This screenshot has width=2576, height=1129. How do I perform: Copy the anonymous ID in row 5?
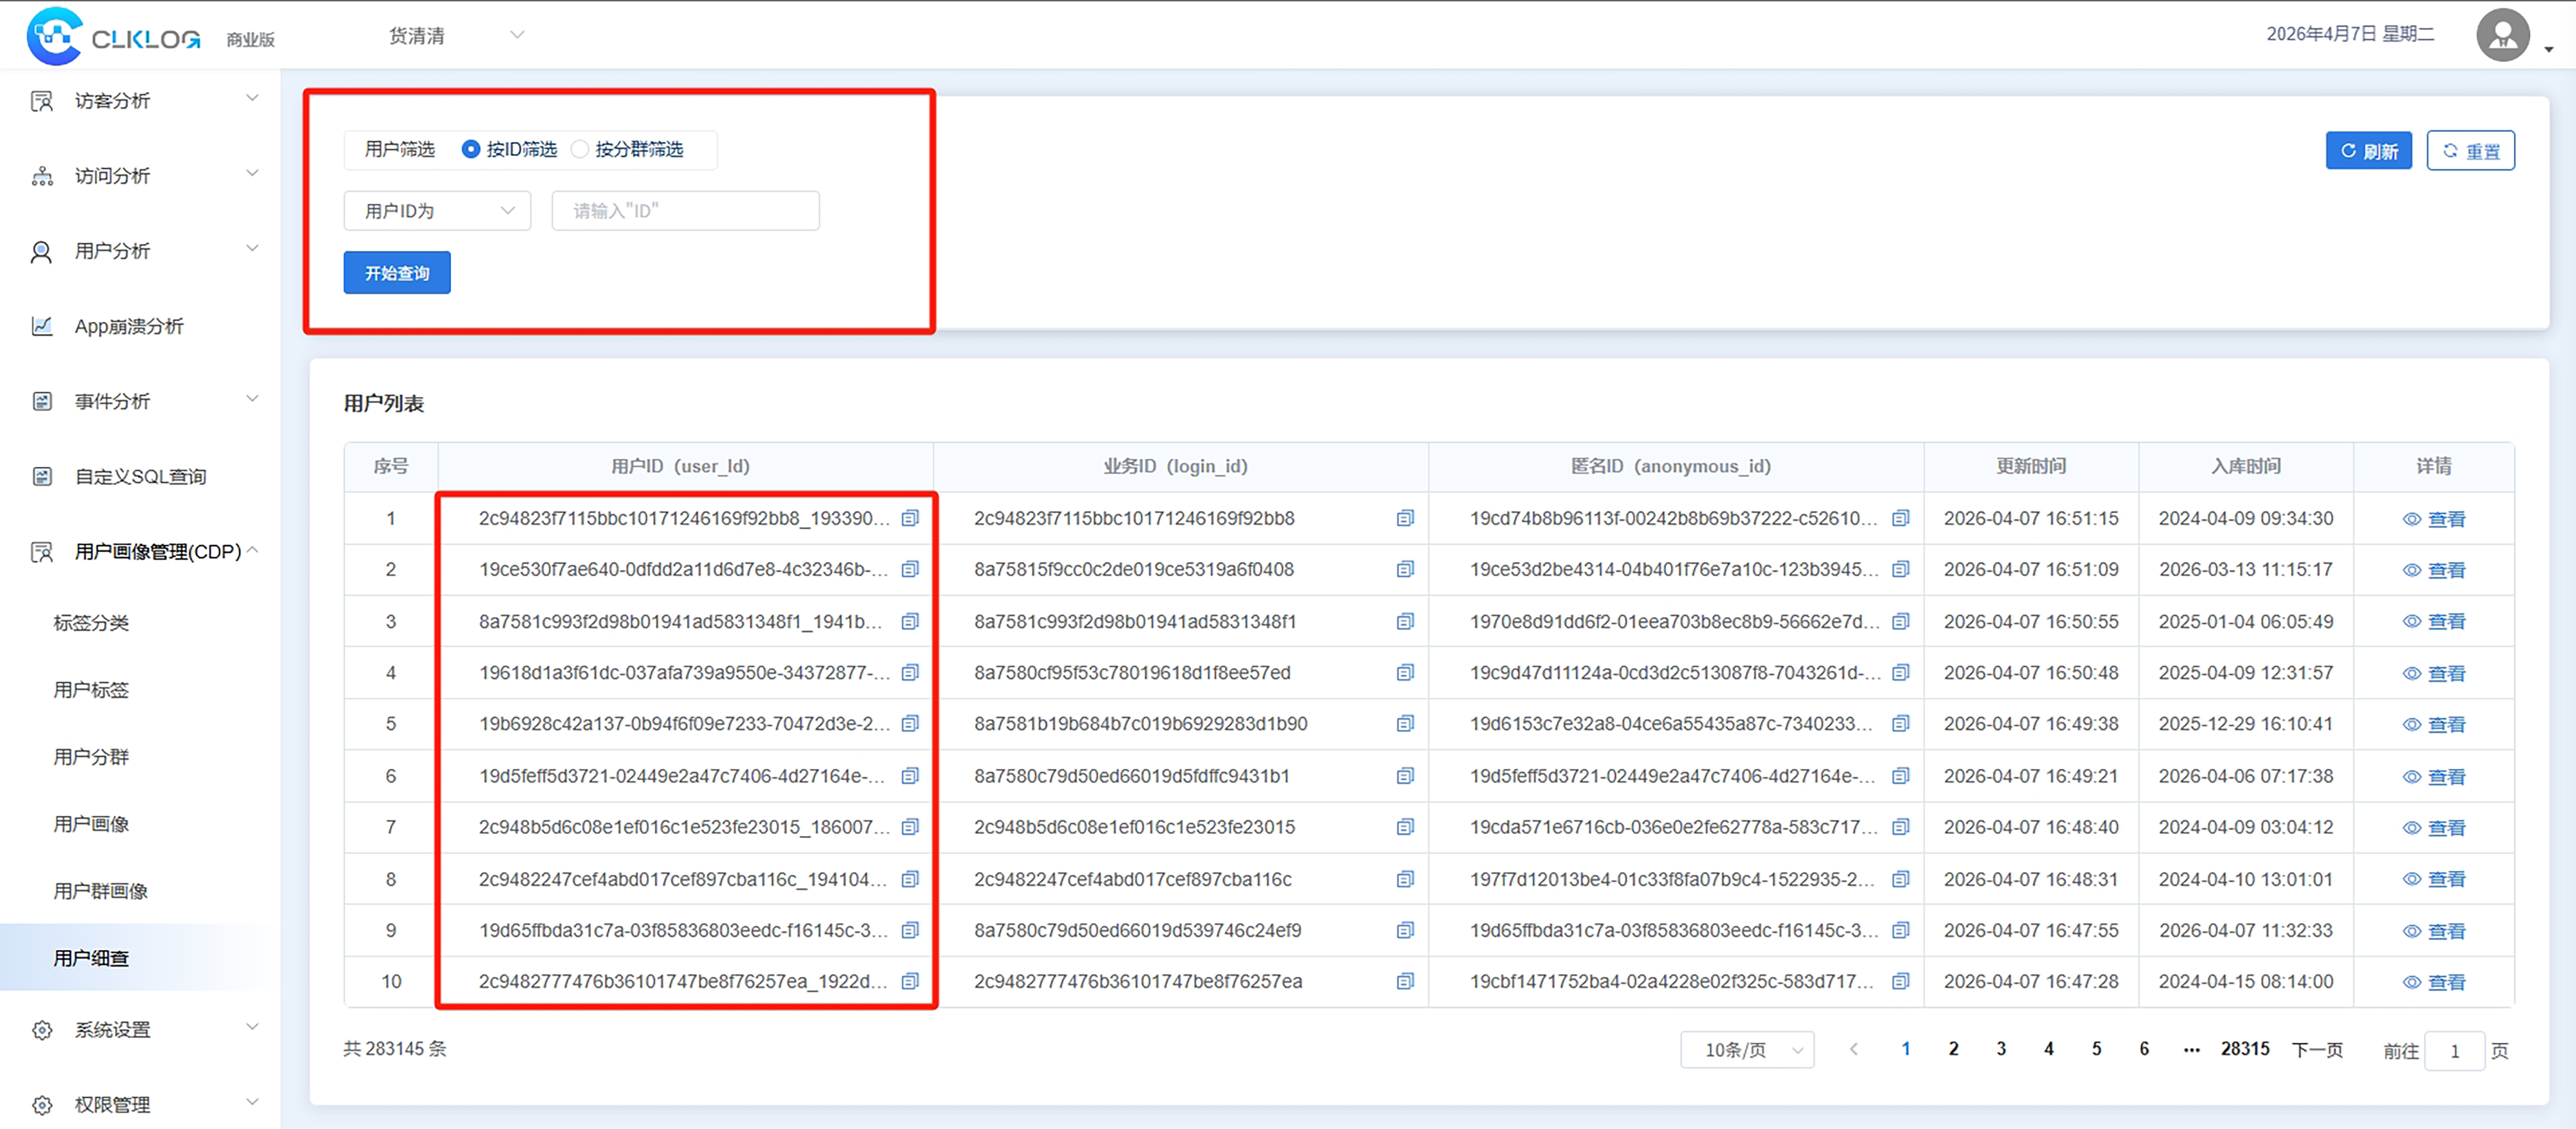[1900, 723]
